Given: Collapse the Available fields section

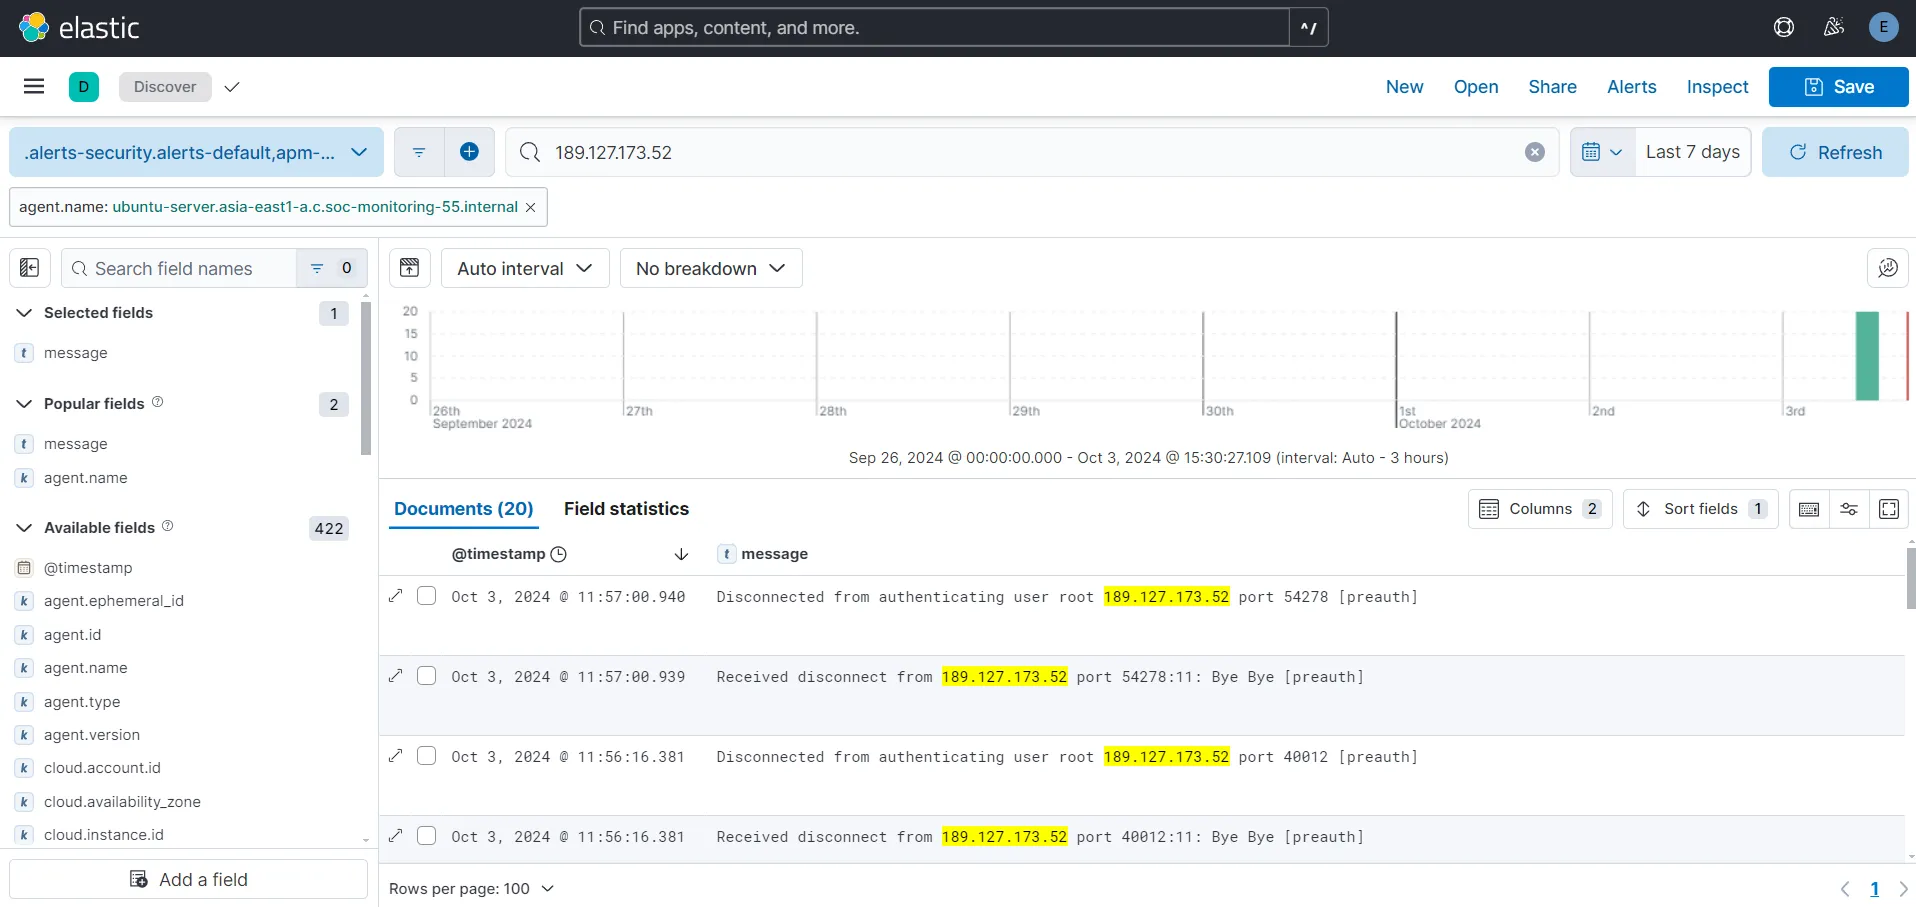Looking at the screenshot, I should click(23, 527).
